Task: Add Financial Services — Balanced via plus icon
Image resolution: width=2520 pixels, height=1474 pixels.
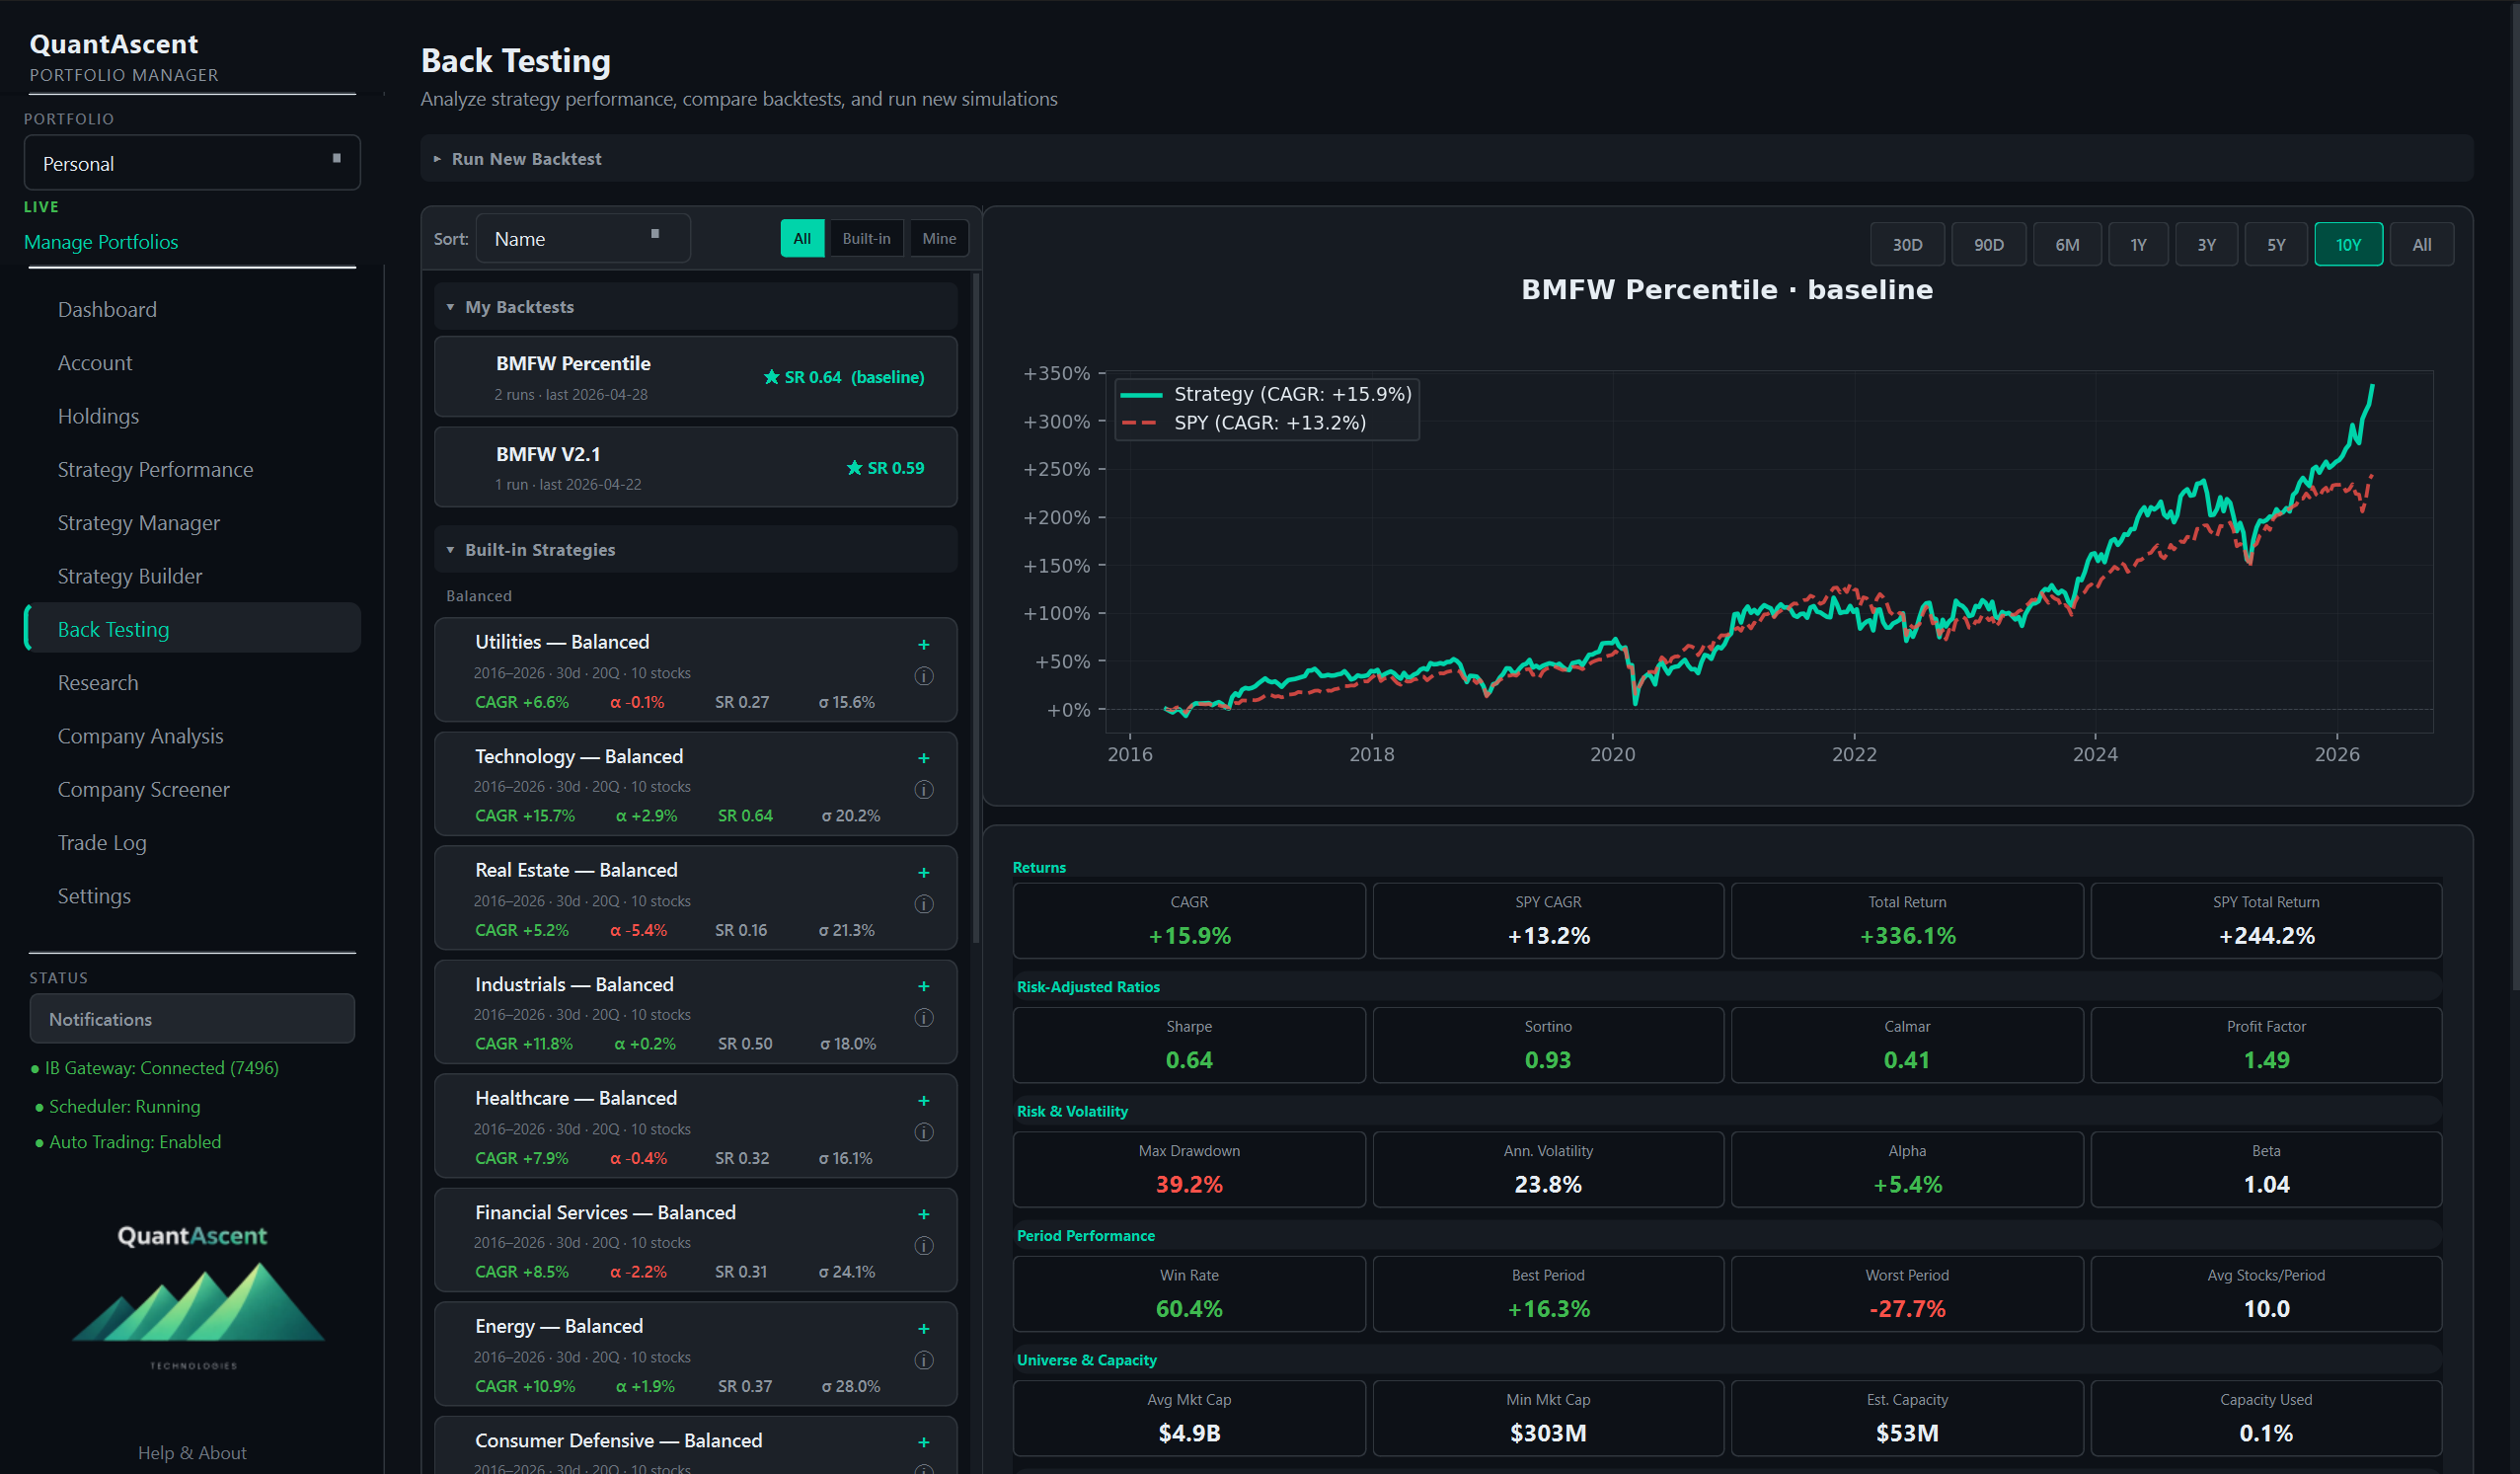Action: (x=924, y=1215)
